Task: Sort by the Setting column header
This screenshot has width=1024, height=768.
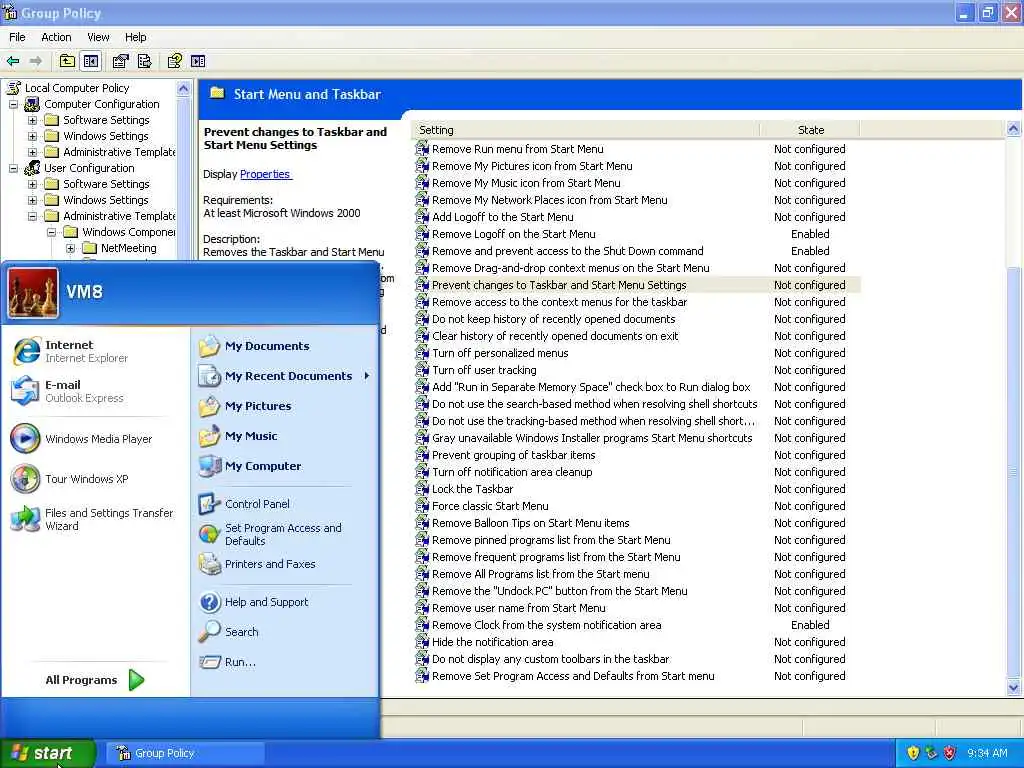Action: click(586, 130)
